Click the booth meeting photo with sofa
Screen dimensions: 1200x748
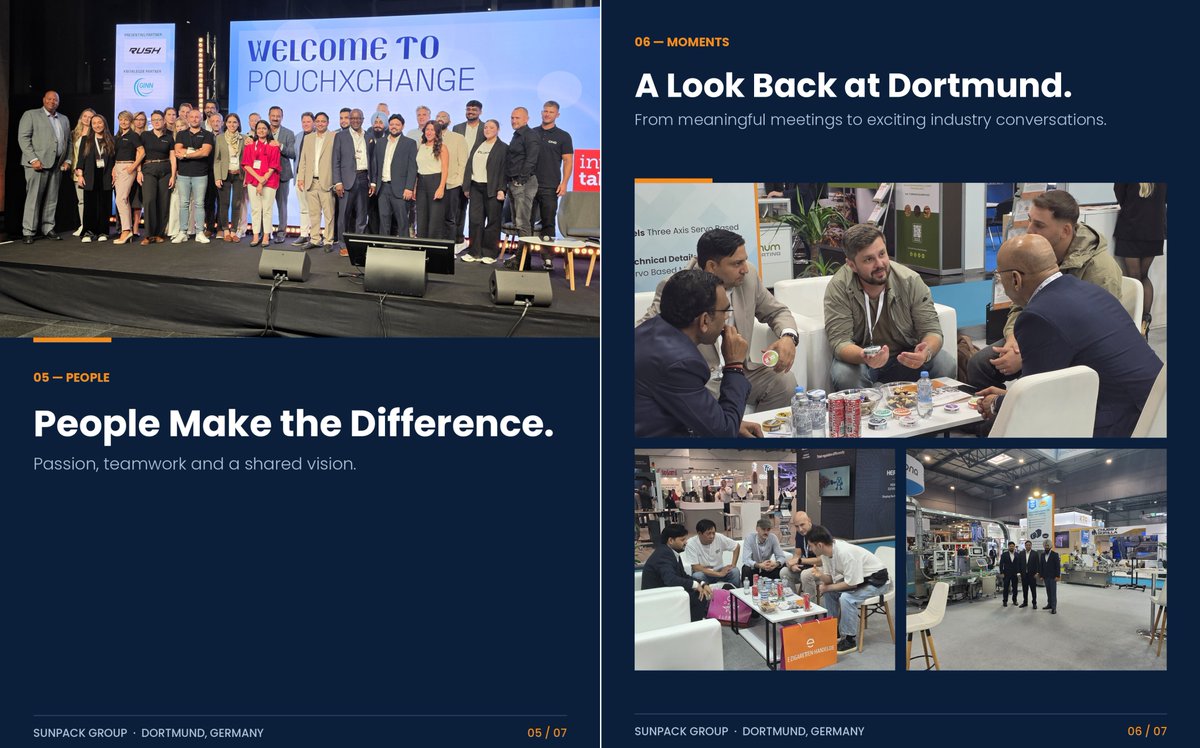pyautogui.click(x=900, y=310)
